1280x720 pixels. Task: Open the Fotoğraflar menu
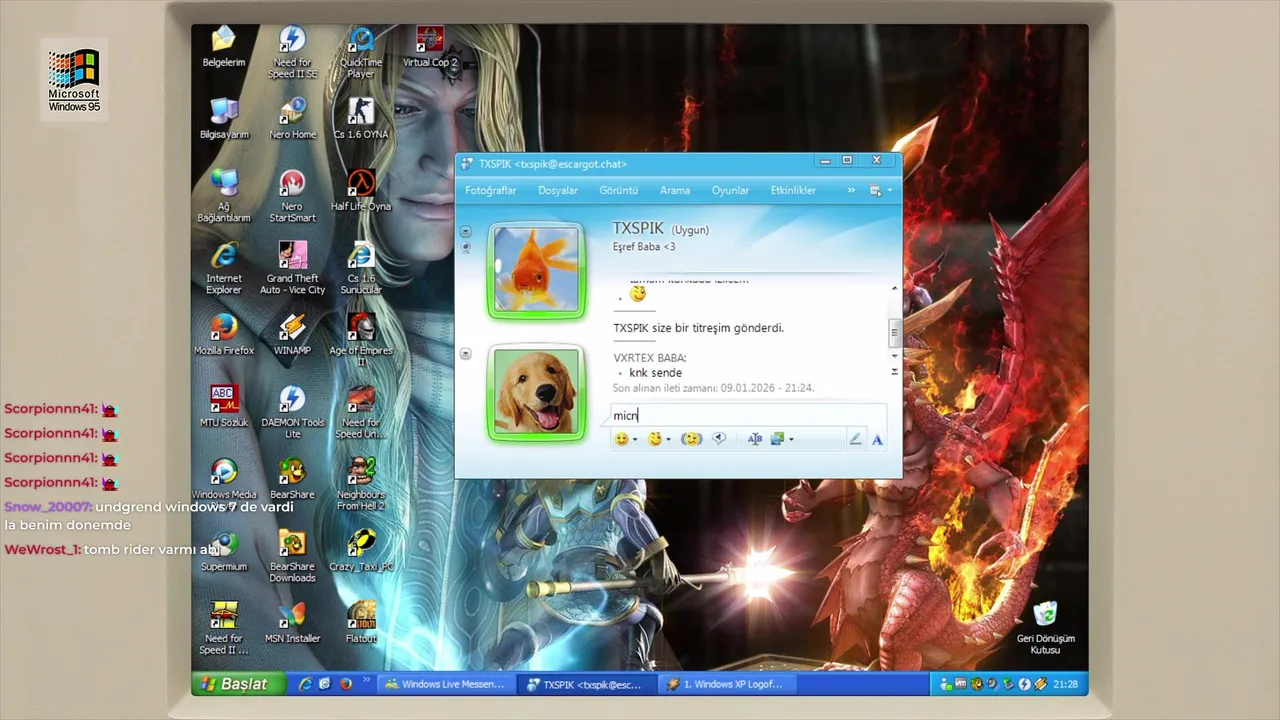point(490,190)
